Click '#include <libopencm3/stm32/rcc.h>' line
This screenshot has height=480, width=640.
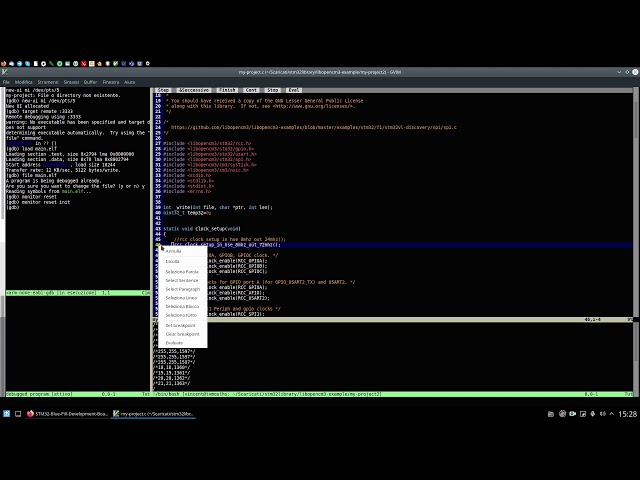(207, 144)
